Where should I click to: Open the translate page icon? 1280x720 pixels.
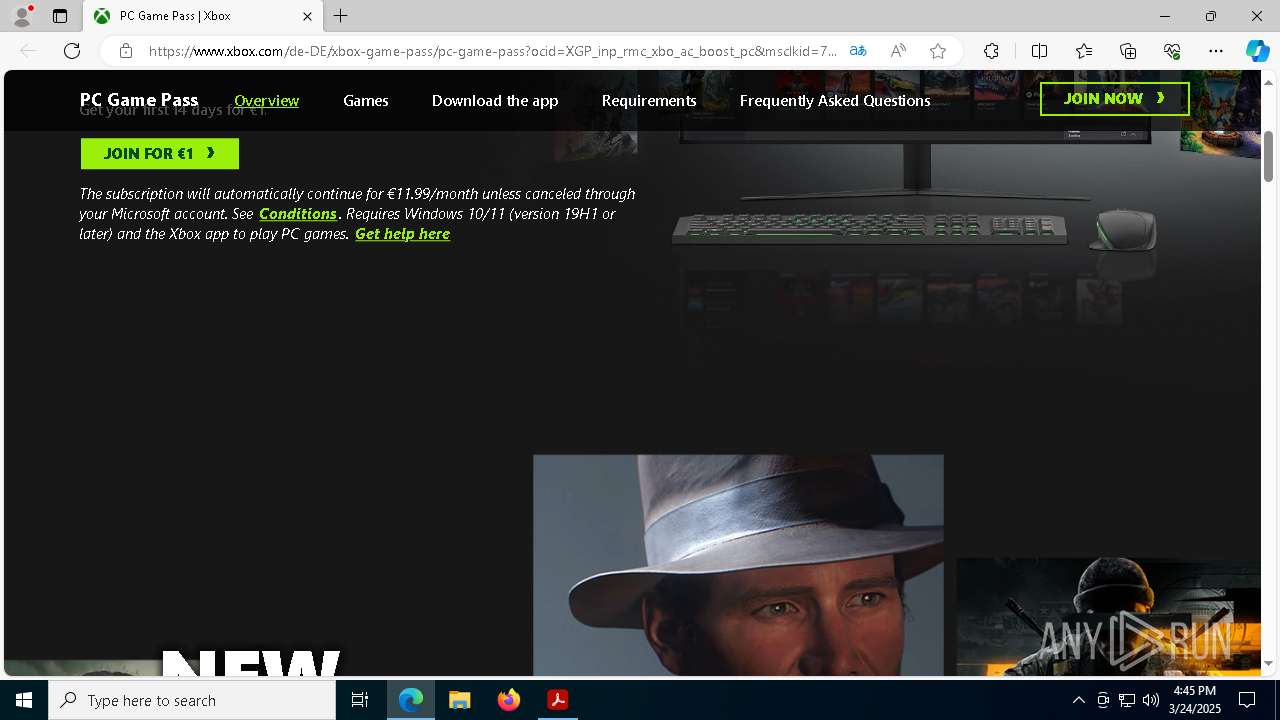tap(858, 51)
